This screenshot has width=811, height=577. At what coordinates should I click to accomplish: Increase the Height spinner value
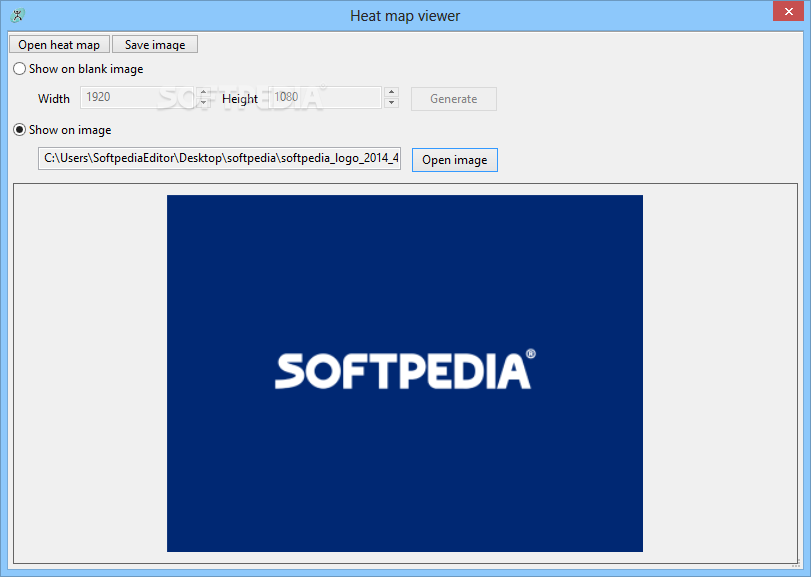[x=392, y=92]
